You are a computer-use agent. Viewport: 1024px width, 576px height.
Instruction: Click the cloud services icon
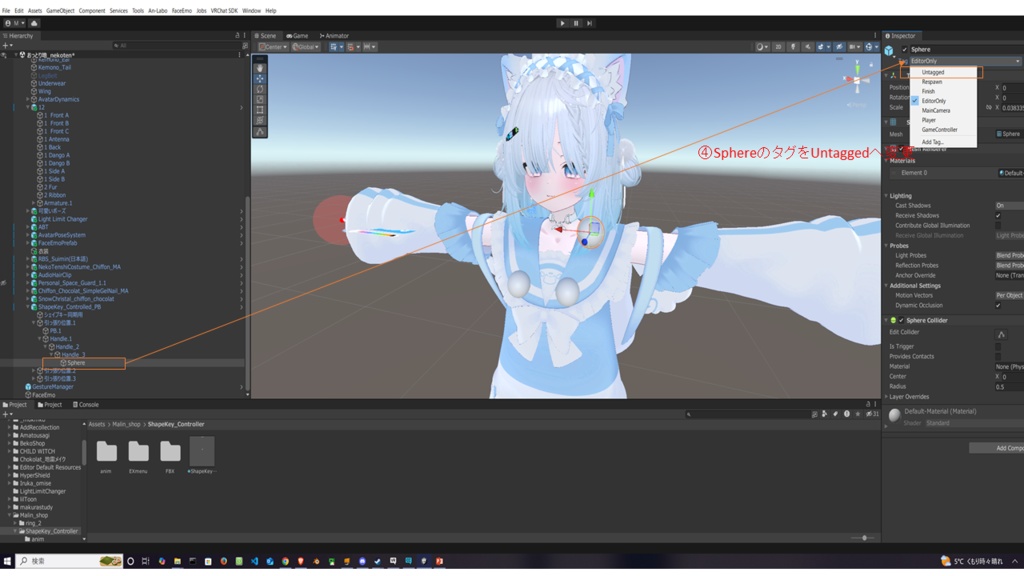(x=34, y=23)
